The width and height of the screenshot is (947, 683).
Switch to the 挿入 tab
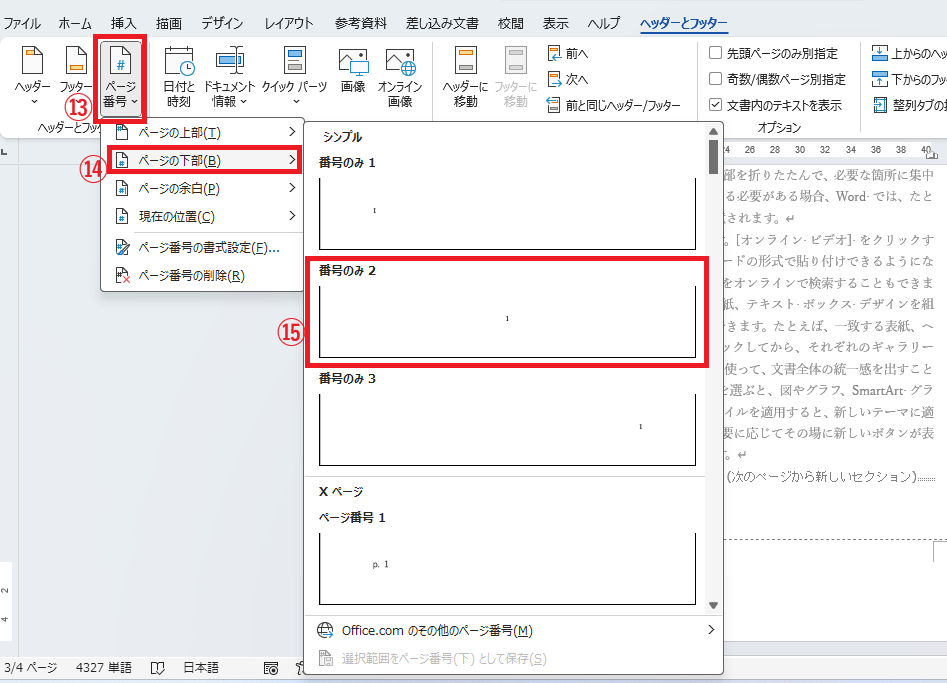[124, 24]
